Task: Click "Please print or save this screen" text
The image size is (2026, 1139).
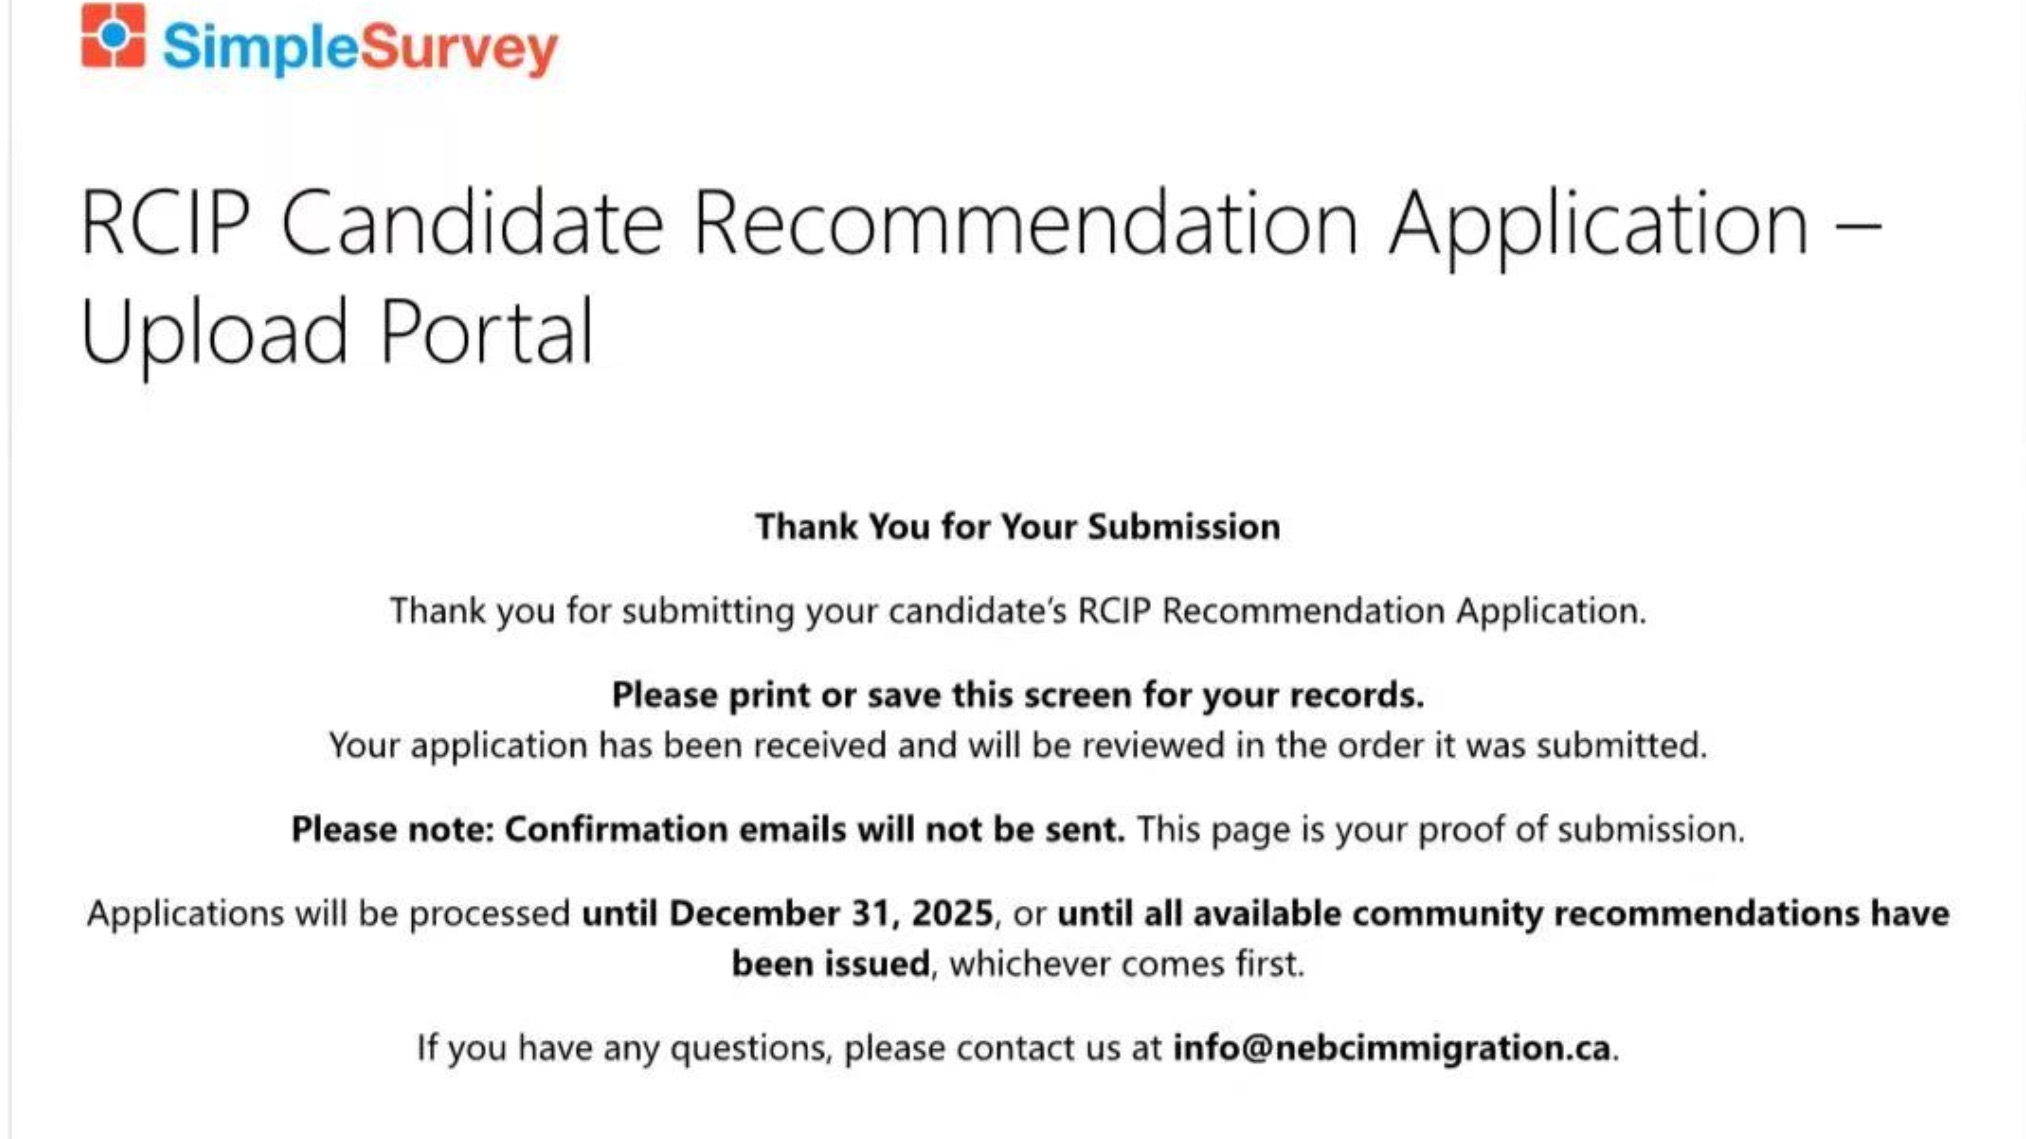Action: pos(1017,695)
